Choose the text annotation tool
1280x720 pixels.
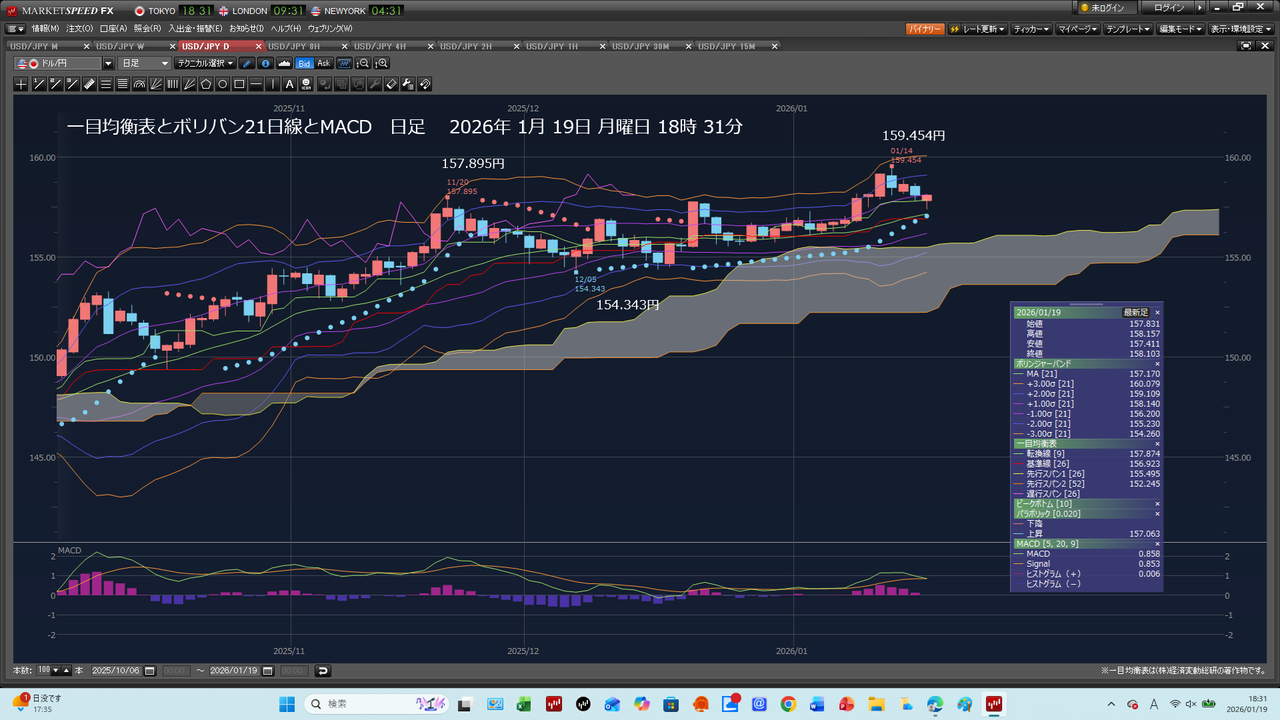pos(290,84)
